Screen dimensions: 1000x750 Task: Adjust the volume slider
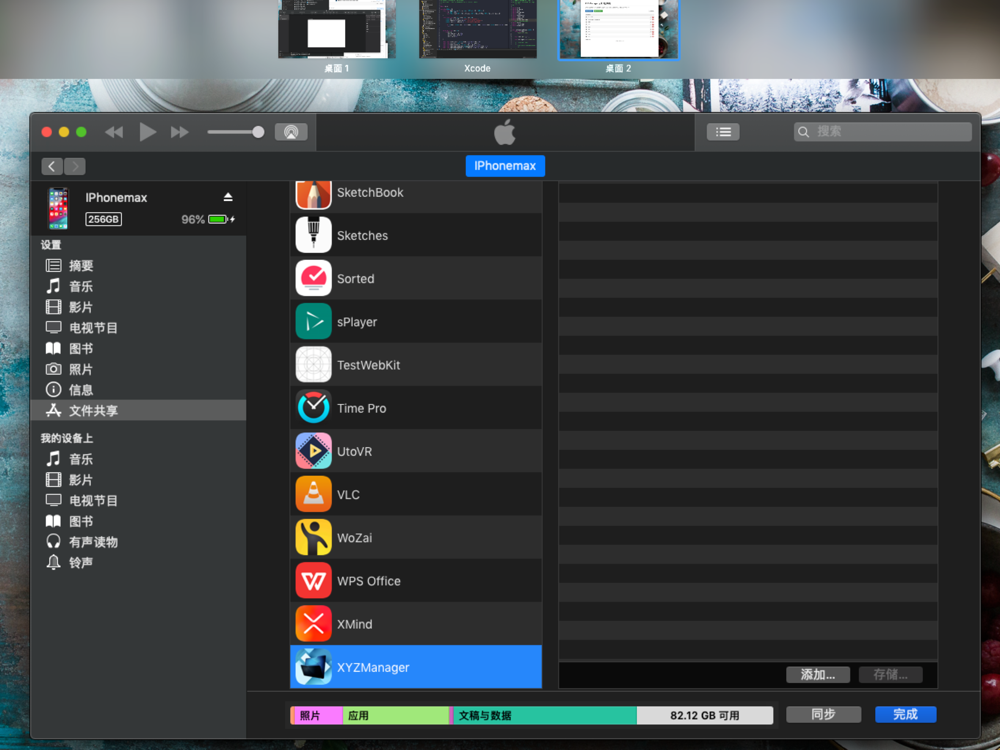point(236,132)
